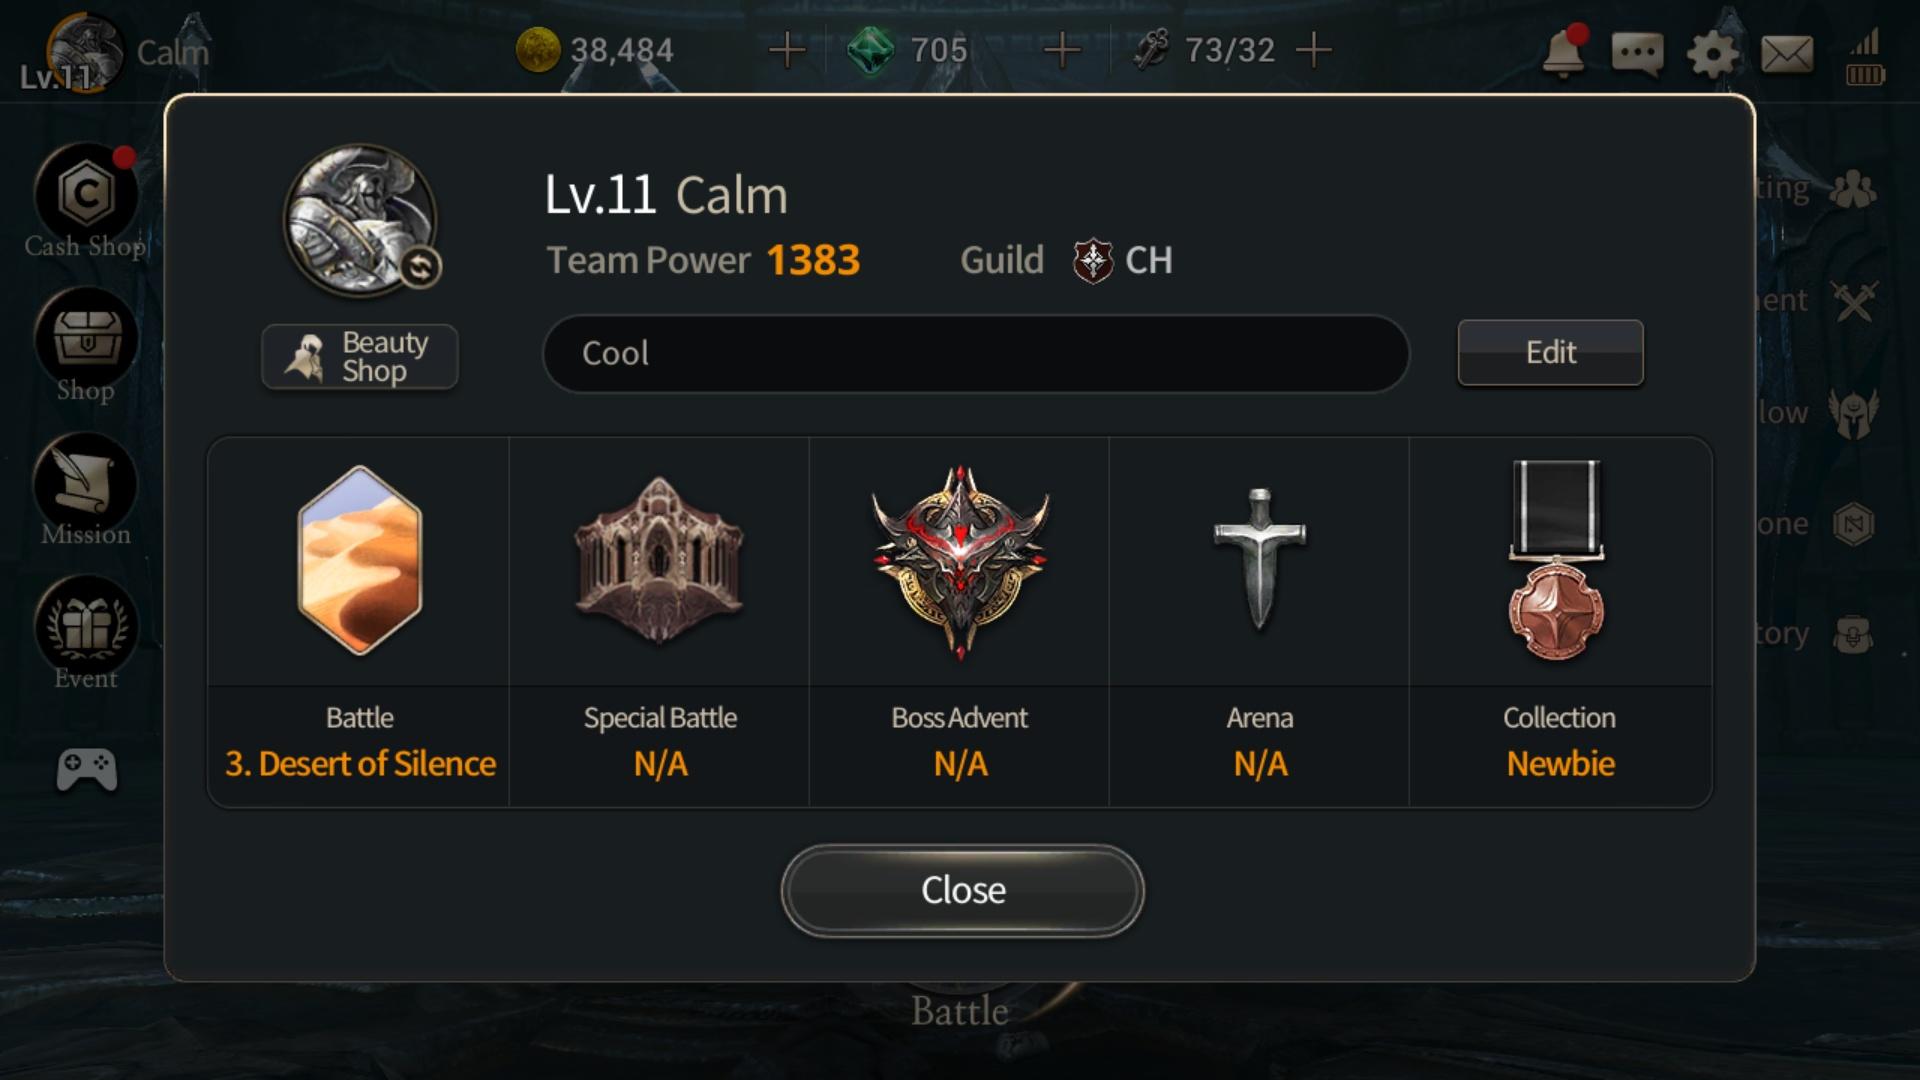Open the Beauty Shop button
1920x1080 pixels.
click(360, 356)
